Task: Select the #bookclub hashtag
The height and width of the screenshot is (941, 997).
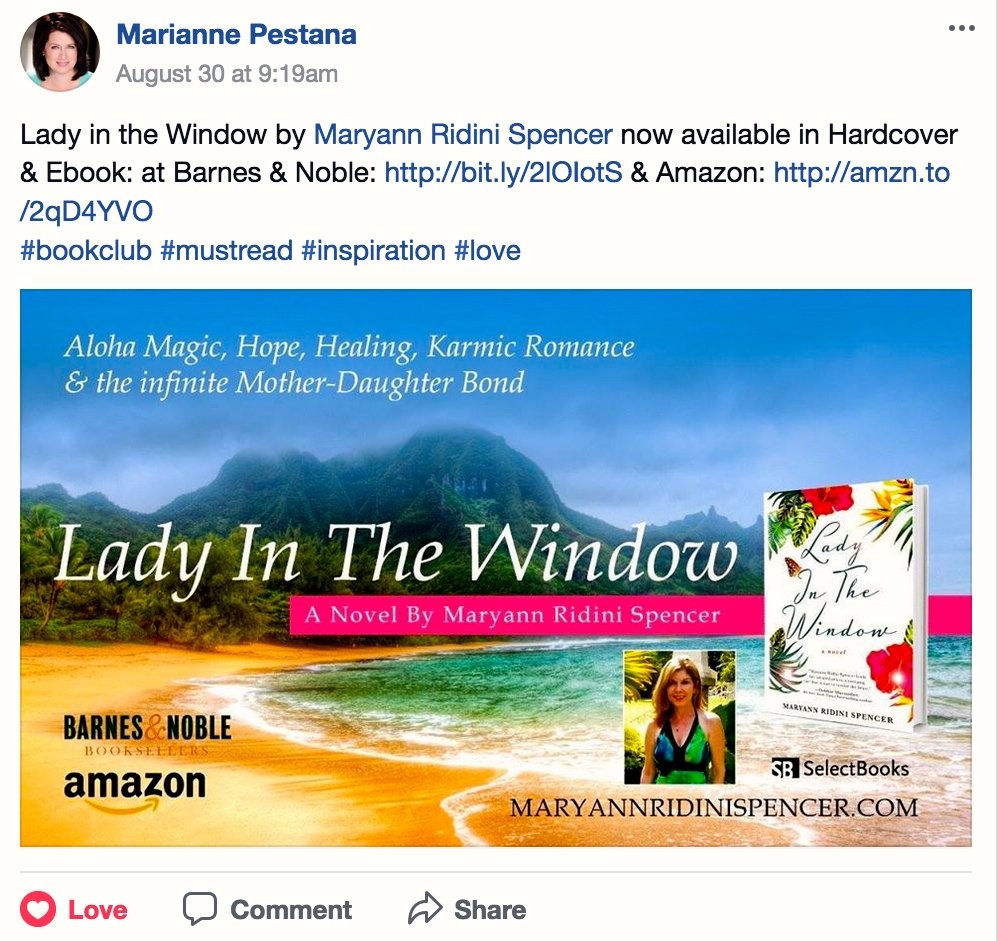Action: (x=86, y=251)
